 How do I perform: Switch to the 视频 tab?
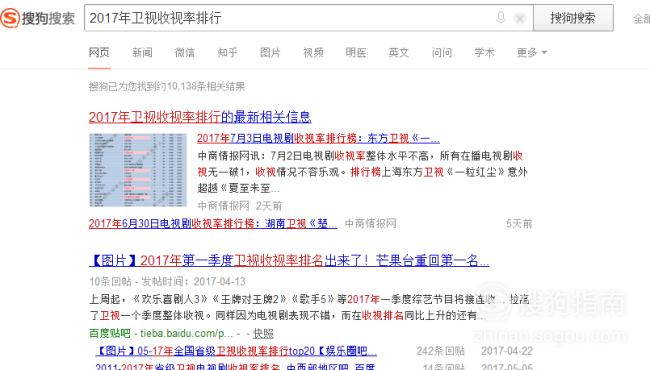click(313, 53)
